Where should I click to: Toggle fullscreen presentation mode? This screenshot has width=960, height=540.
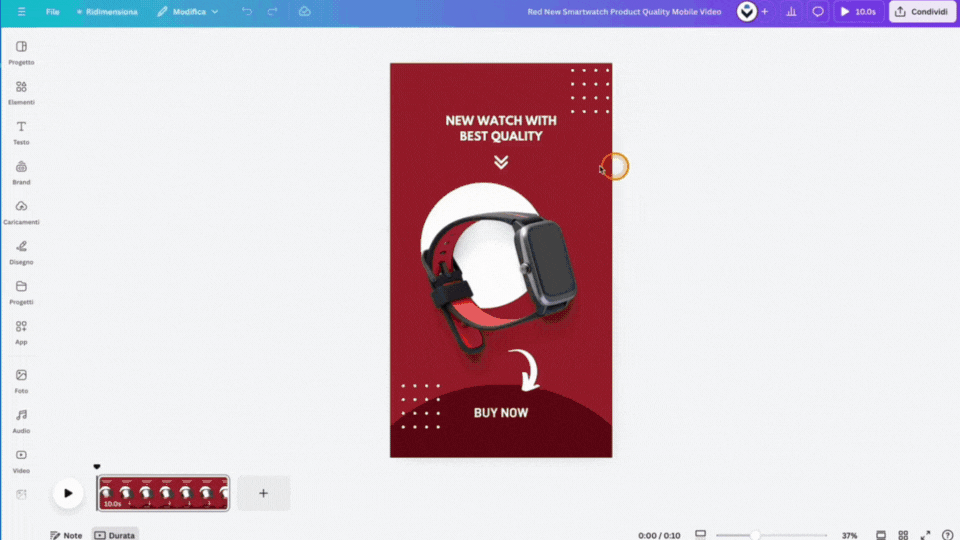pos(926,535)
